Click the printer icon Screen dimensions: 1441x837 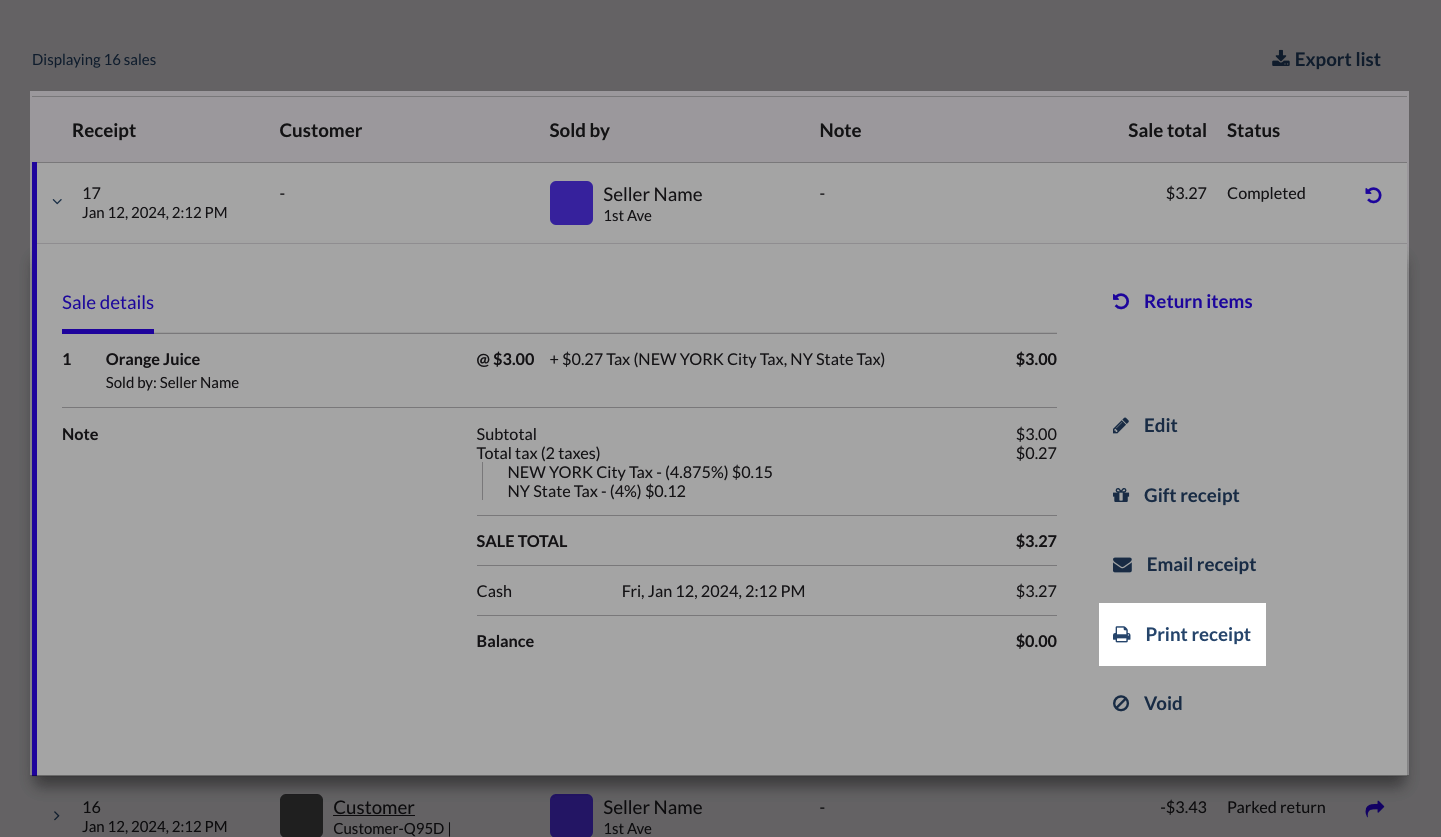point(1122,635)
